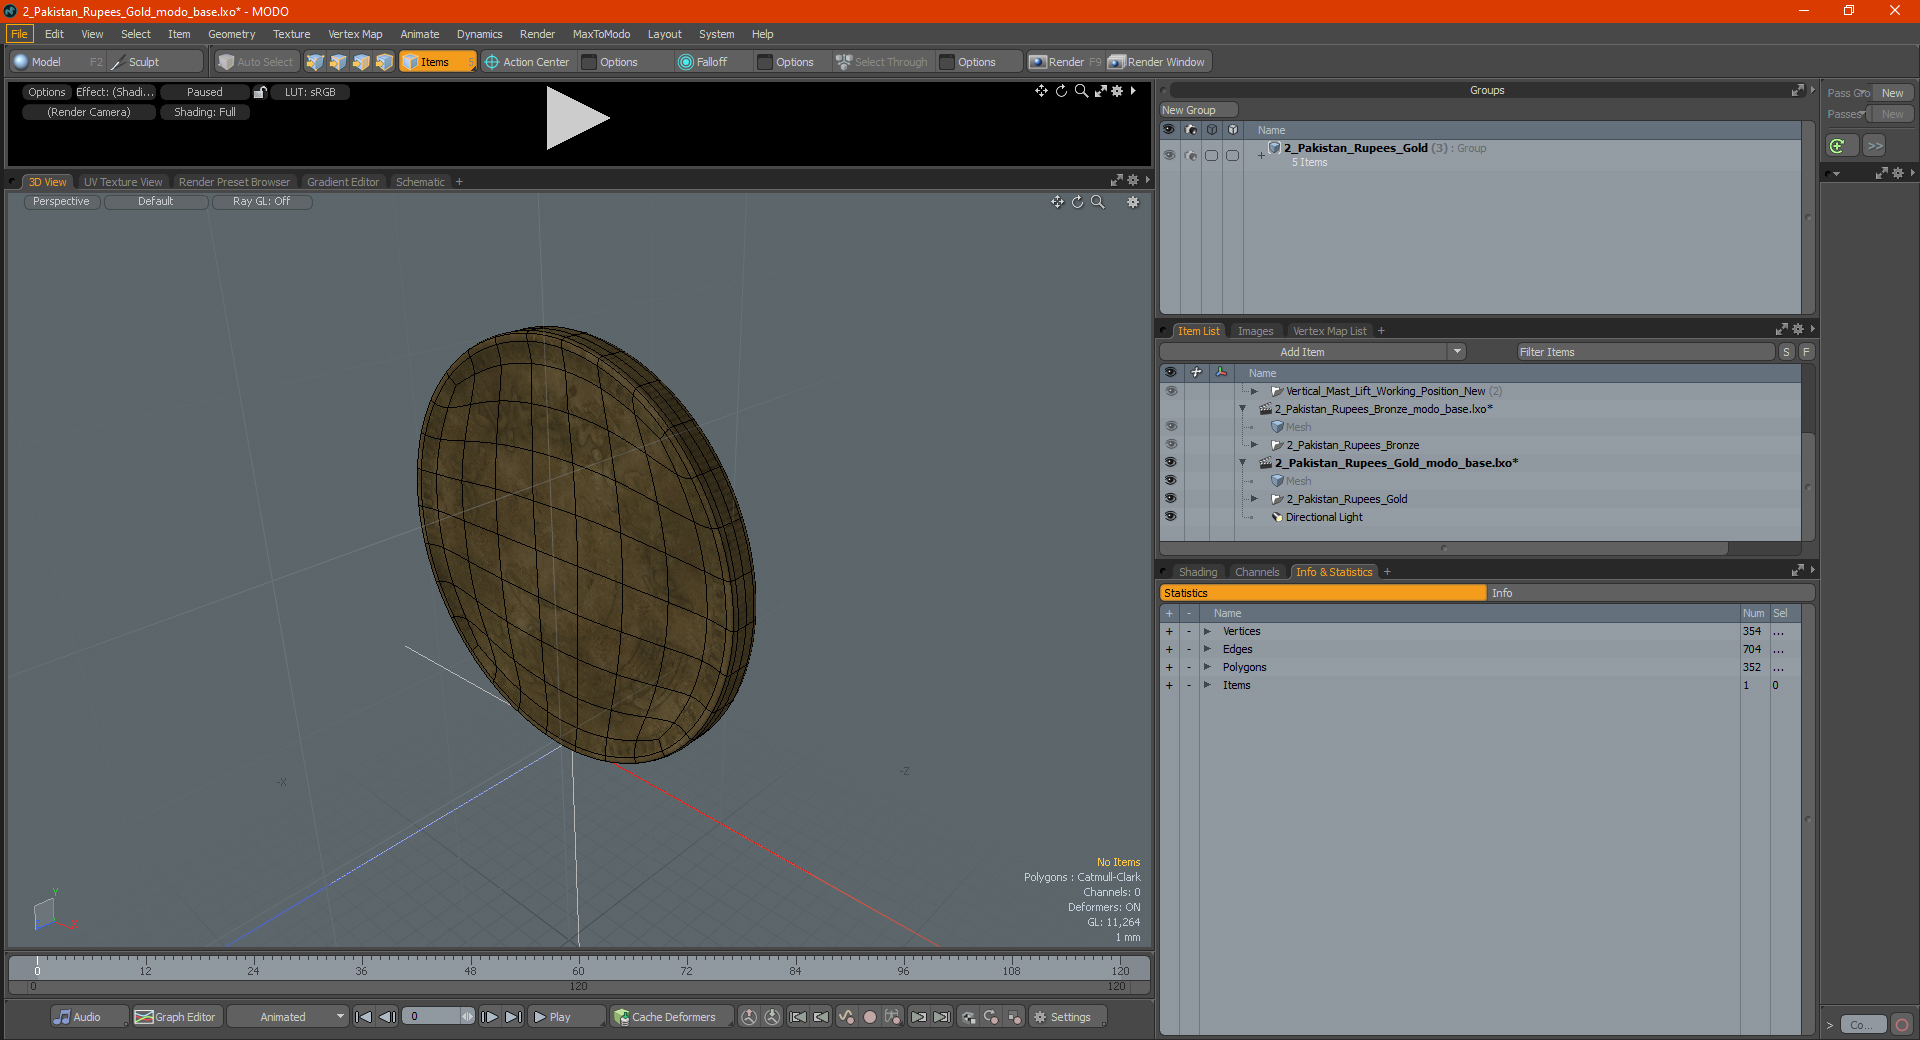The image size is (1920, 1040).
Task: Click Render F9 button
Action: 1065,62
